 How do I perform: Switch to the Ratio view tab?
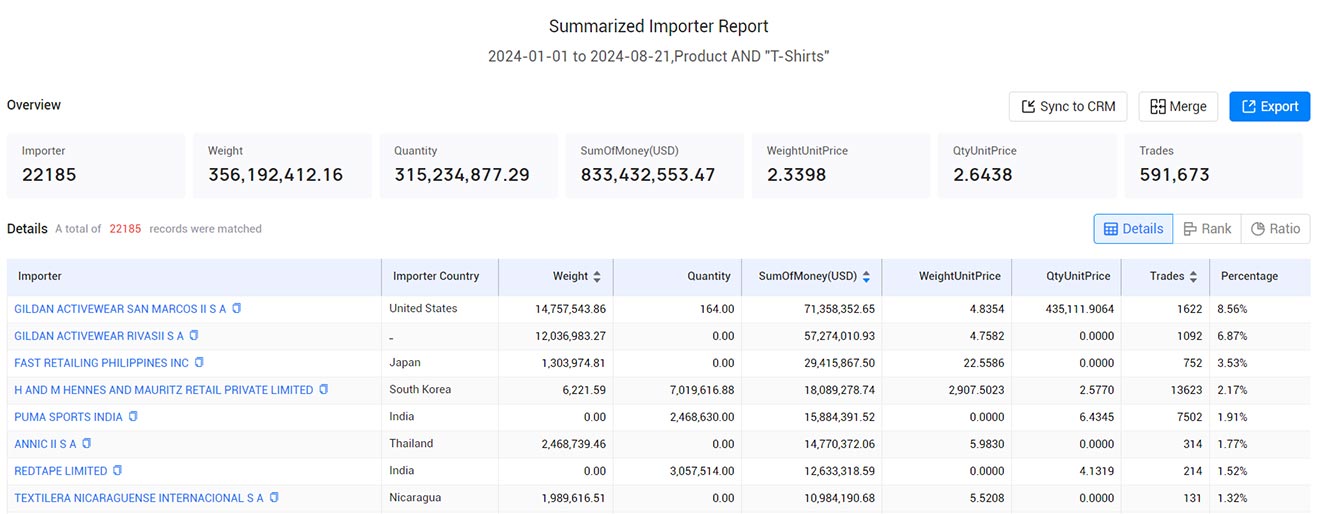[1275, 229]
